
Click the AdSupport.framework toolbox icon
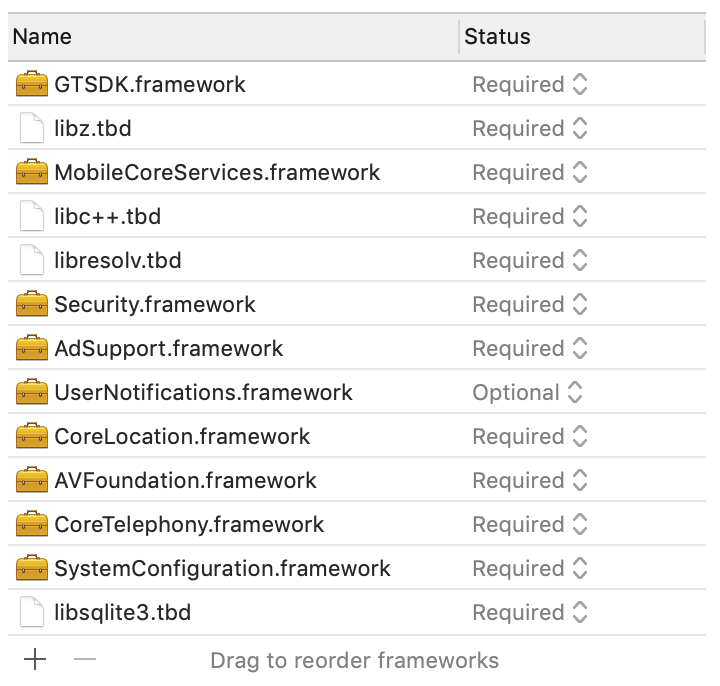(x=32, y=349)
